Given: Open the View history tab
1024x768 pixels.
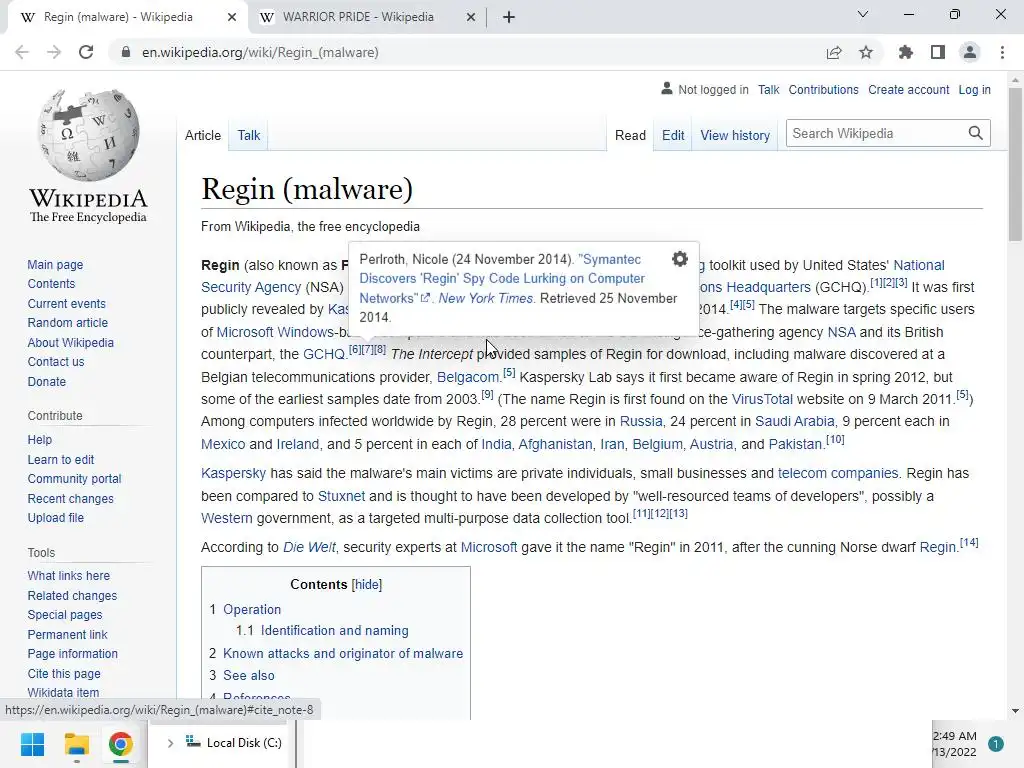Looking at the screenshot, I should (735, 135).
